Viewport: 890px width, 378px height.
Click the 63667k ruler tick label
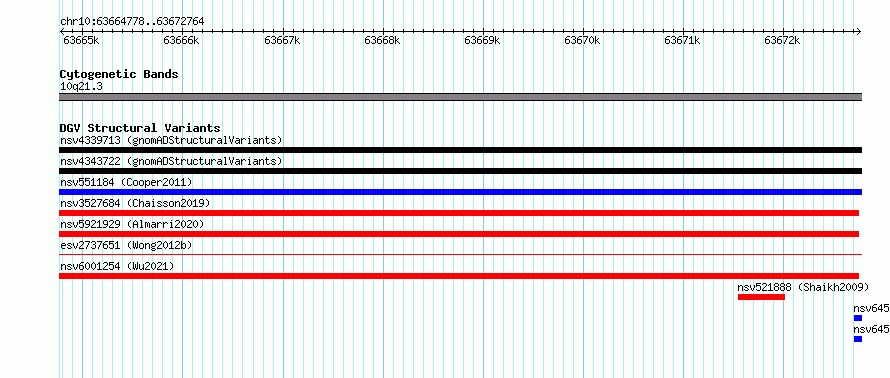tap(282, 40)
